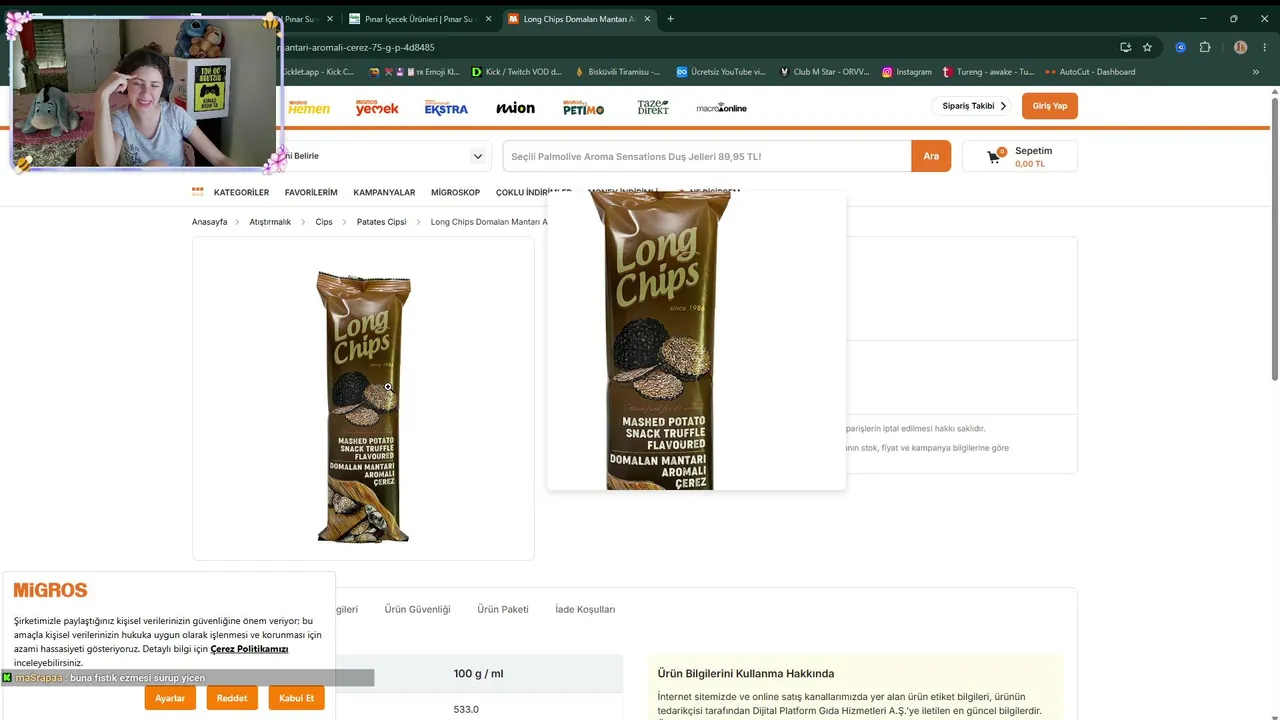1280x720 pixels.
Task: Open the Migros Yemek logo link
Action: 377,107
